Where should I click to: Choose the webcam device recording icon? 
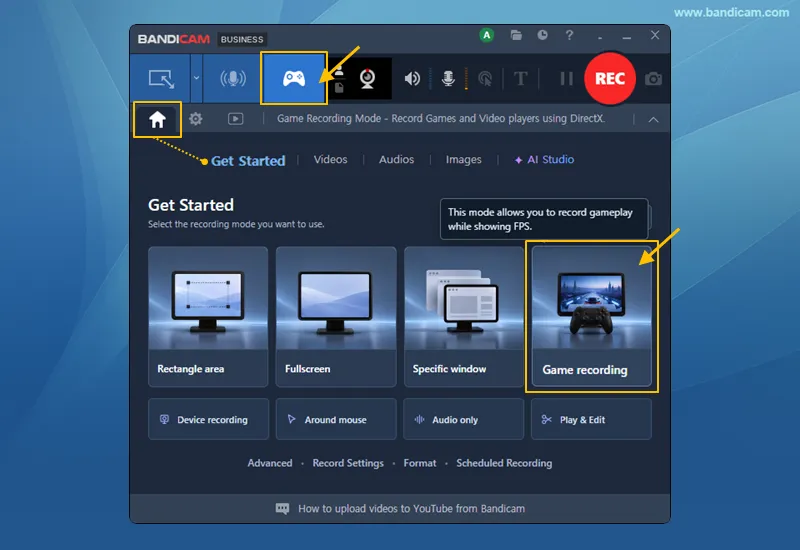pyautogui.click(x=367, y=78)
